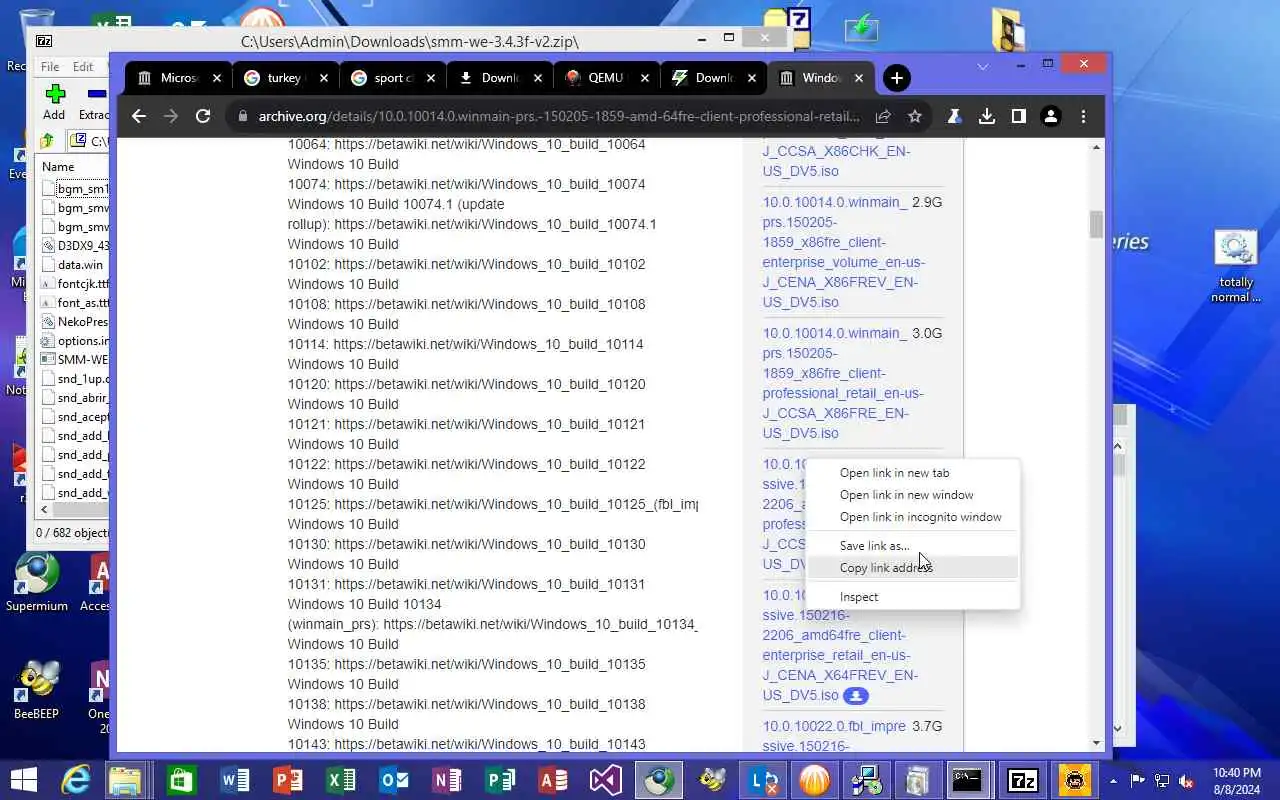The image size is (1280, 800).
Task: Open File Explorer from taskbar
Action: point(127,780)
